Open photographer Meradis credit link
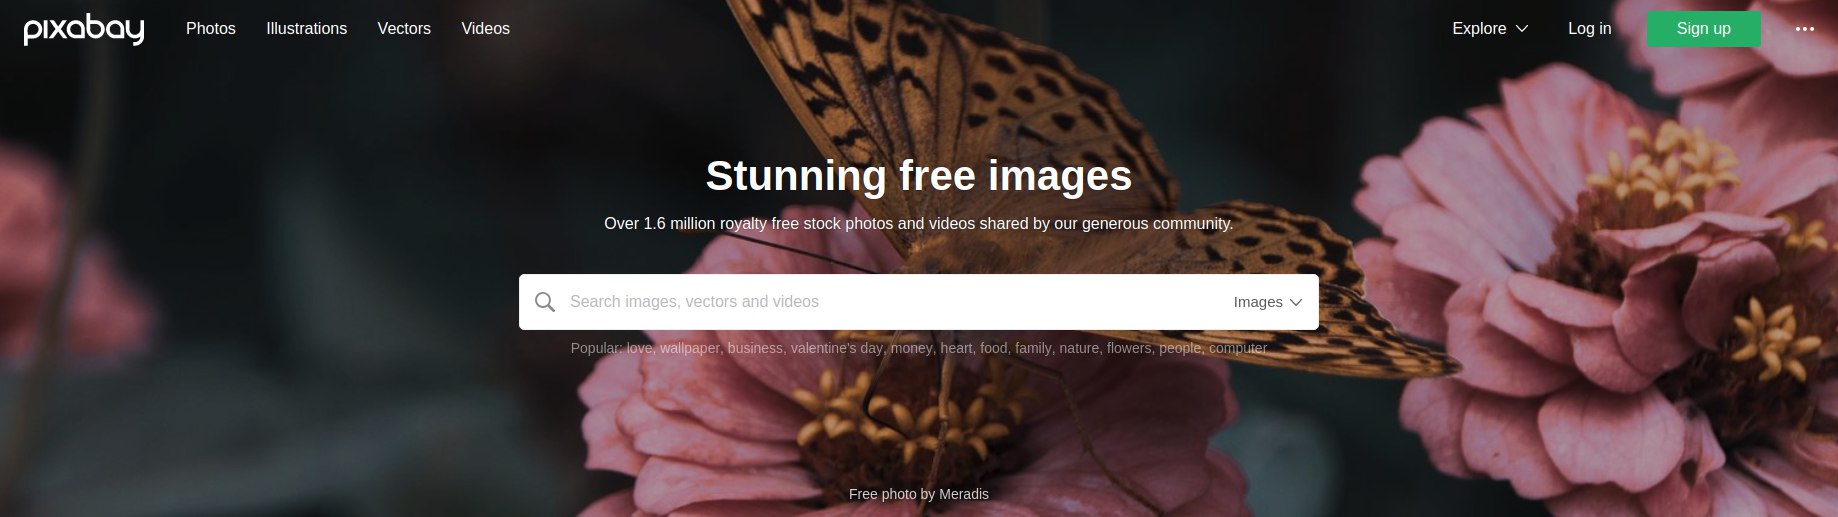Screen dimensions: 1838x517 (964, 494)
